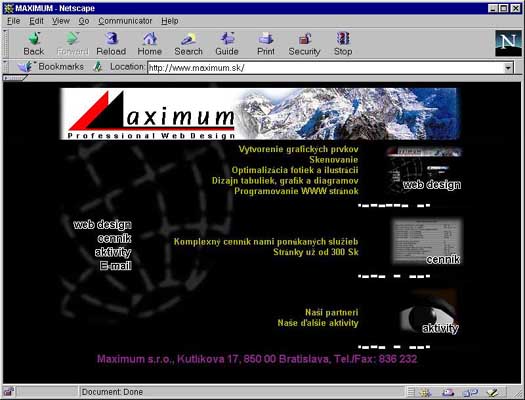
Task: Stop page loading
Action: [343, 44]
